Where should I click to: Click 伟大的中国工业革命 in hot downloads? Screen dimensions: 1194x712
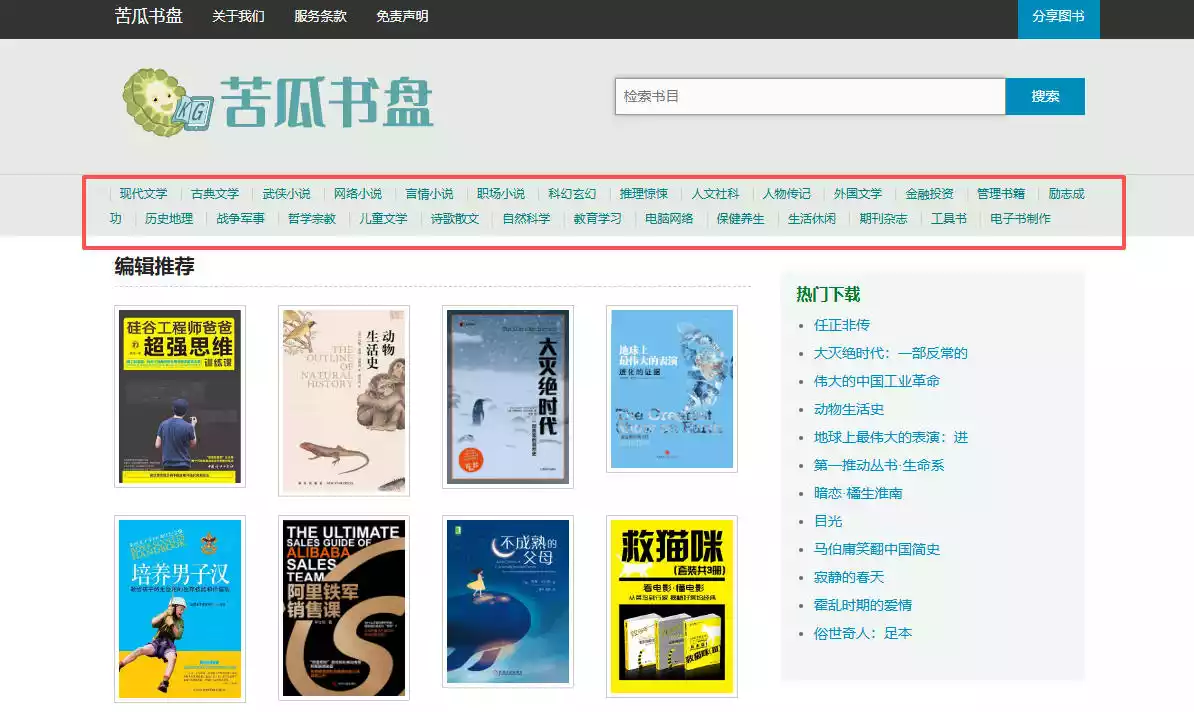876,382
